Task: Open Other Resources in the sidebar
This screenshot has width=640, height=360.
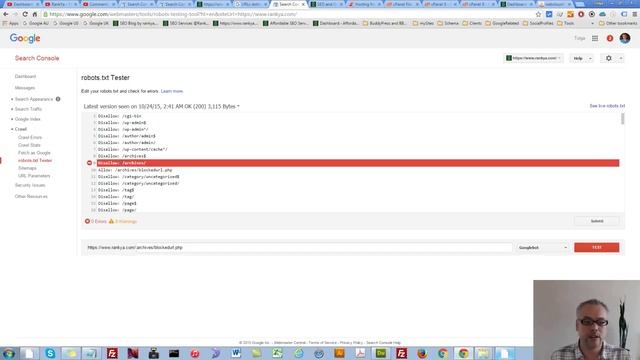Action: [x=31, y=196]
